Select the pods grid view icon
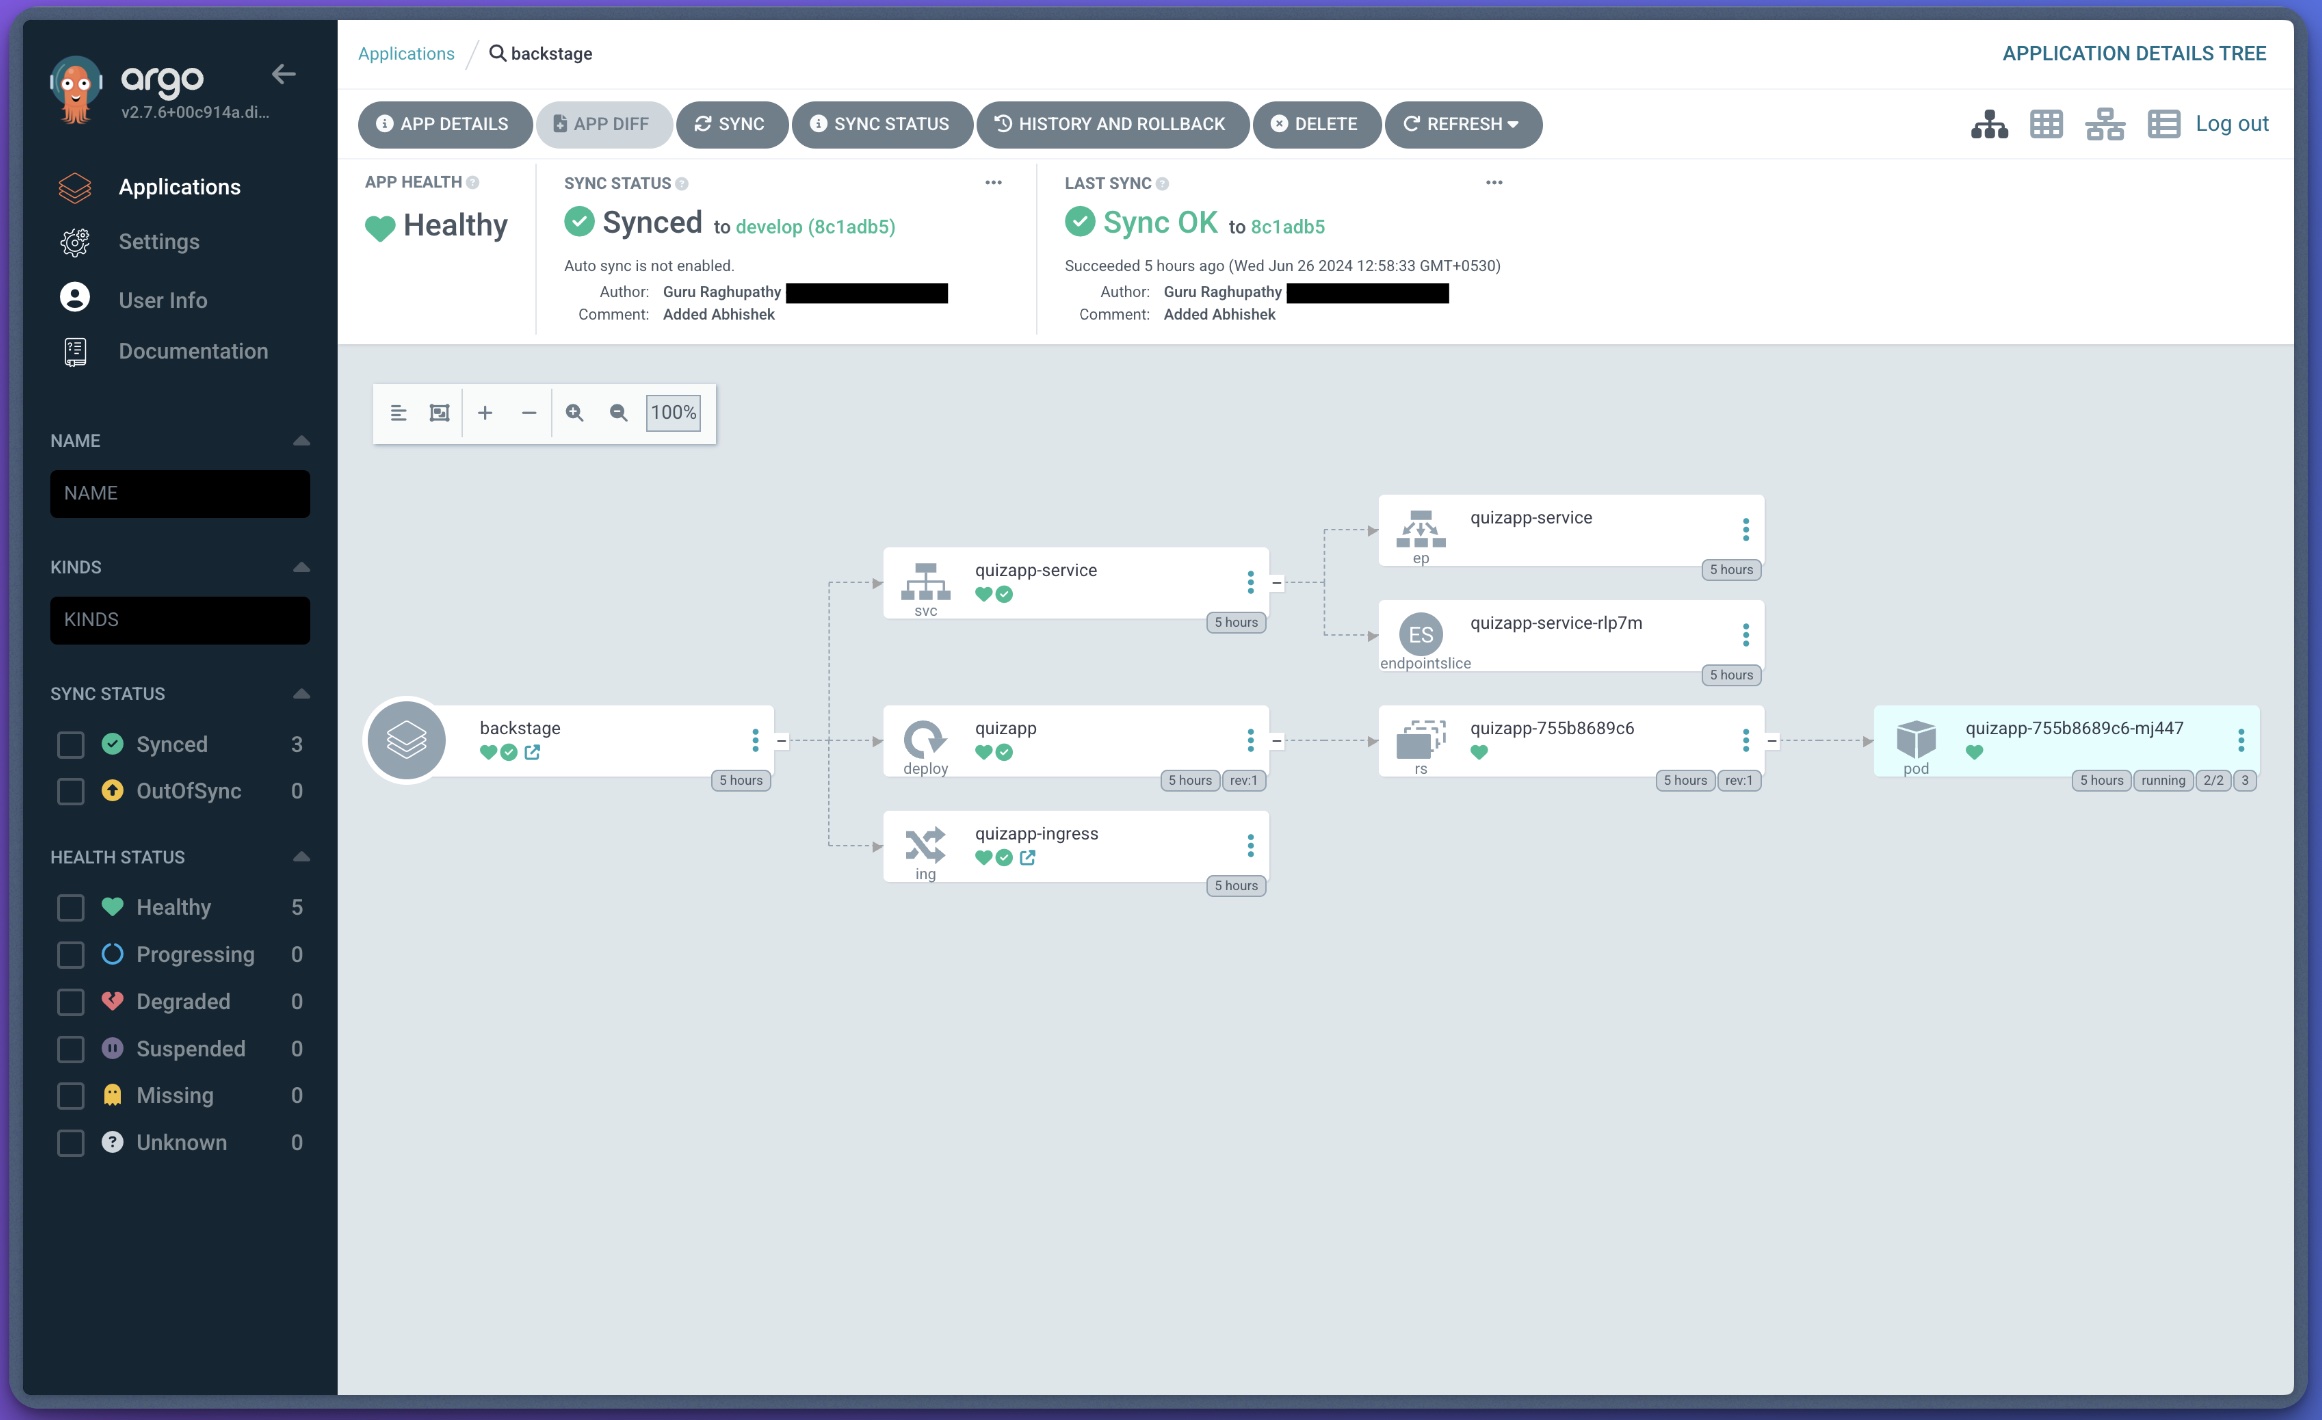 (2045, 123)
